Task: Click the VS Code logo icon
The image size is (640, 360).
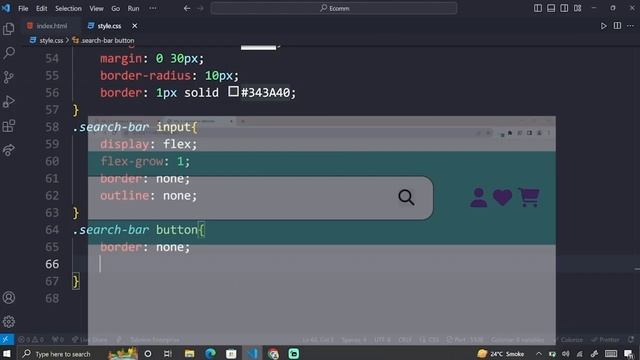Action: (x=6, y=8)
